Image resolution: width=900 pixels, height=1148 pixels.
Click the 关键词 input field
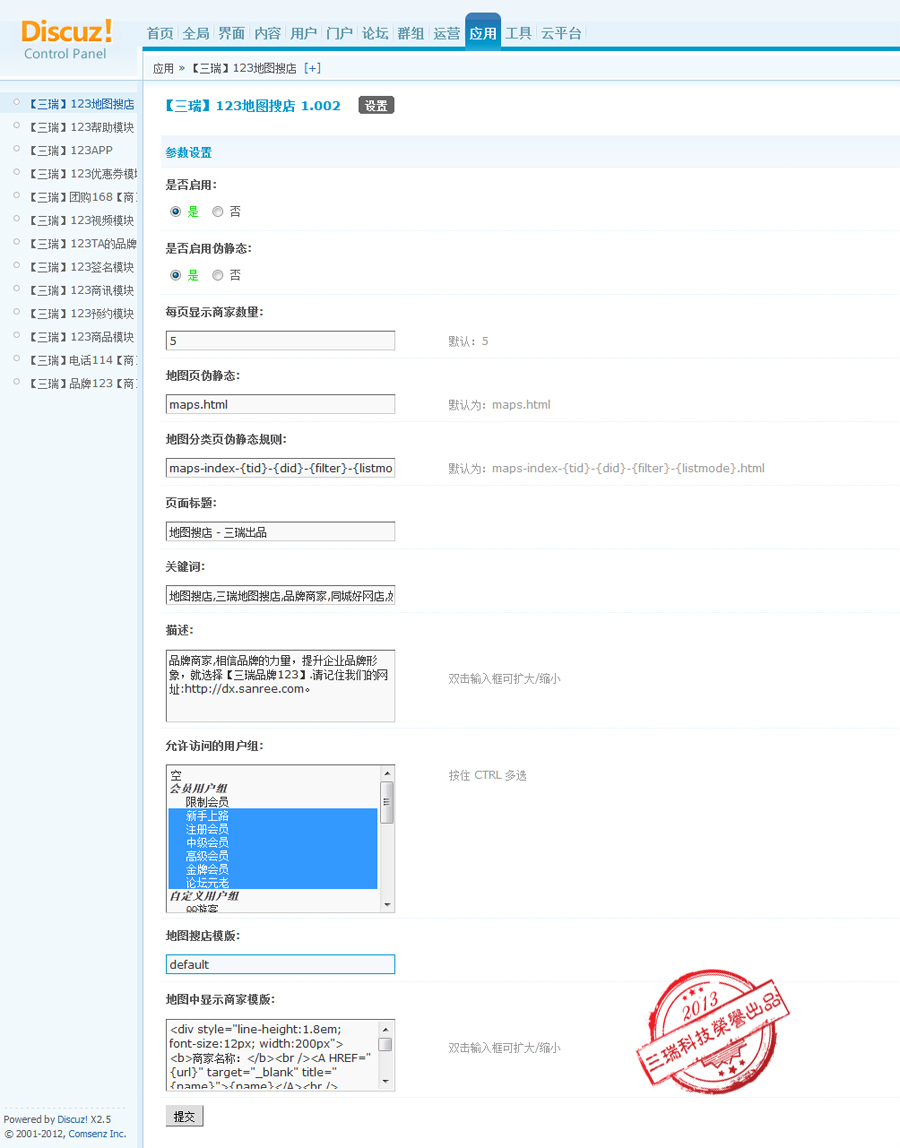pyautogui.click(x=280, y=595)
